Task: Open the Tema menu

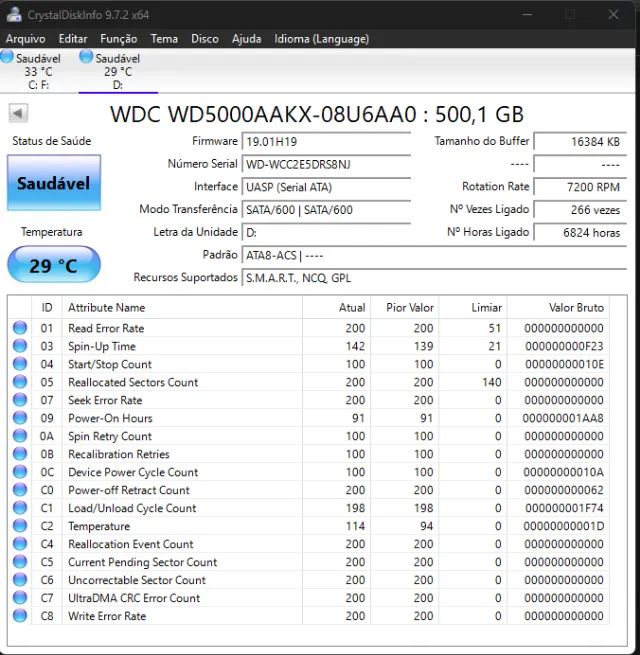Action: pos(164,39)
